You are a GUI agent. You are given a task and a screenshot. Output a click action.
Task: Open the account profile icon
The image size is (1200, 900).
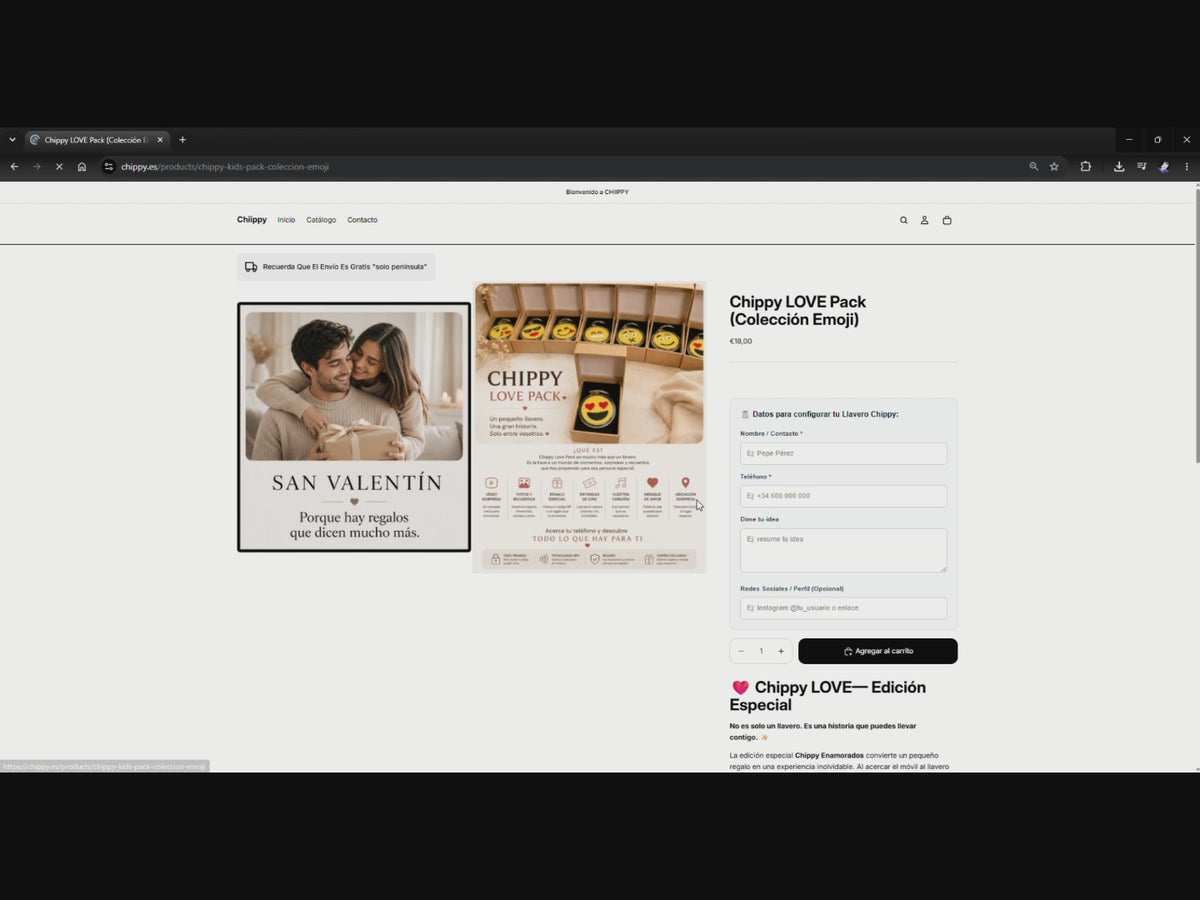click(x=925, y=220)
